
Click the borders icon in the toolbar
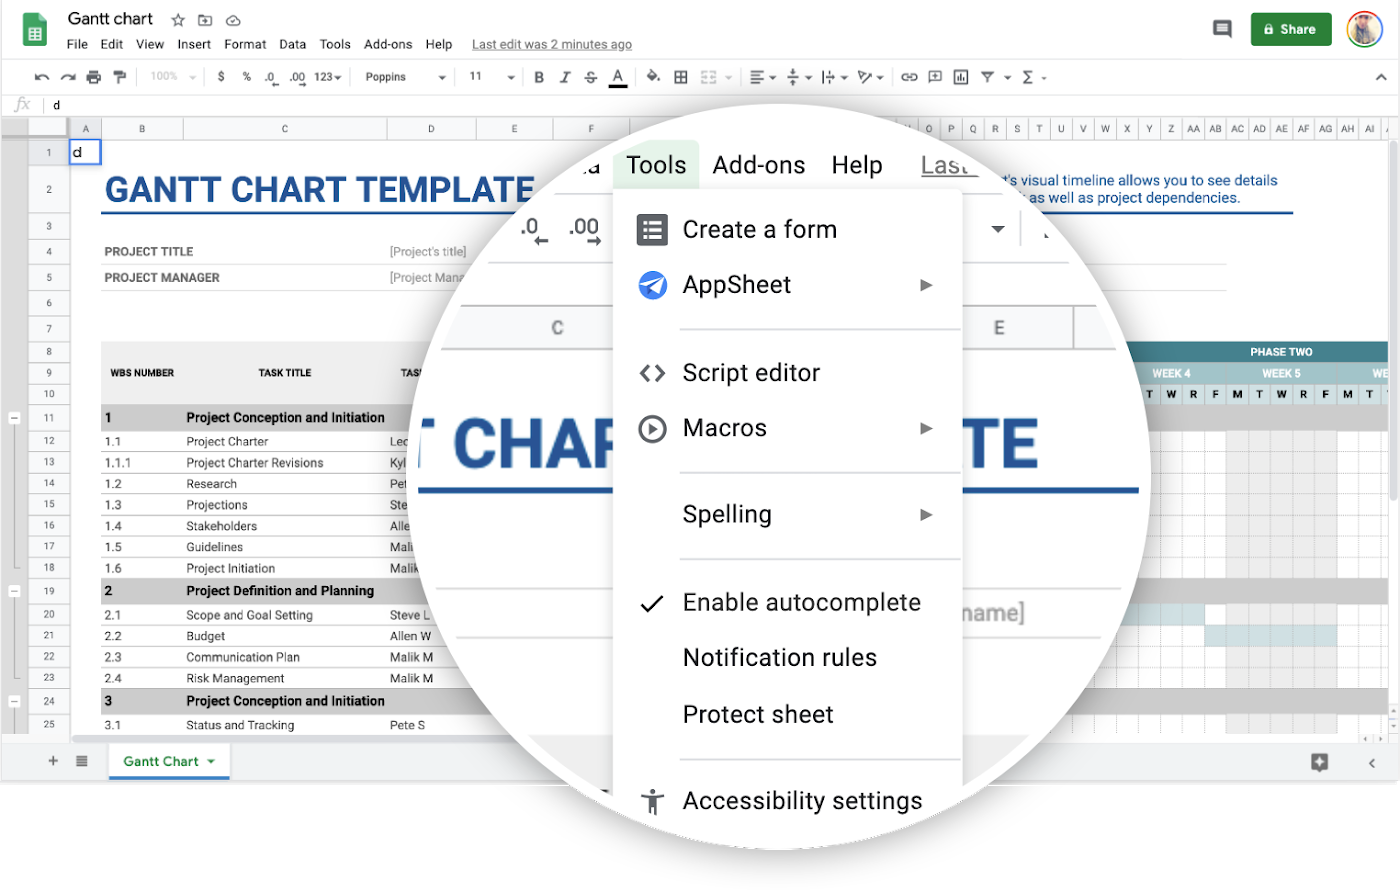(681, 77)
